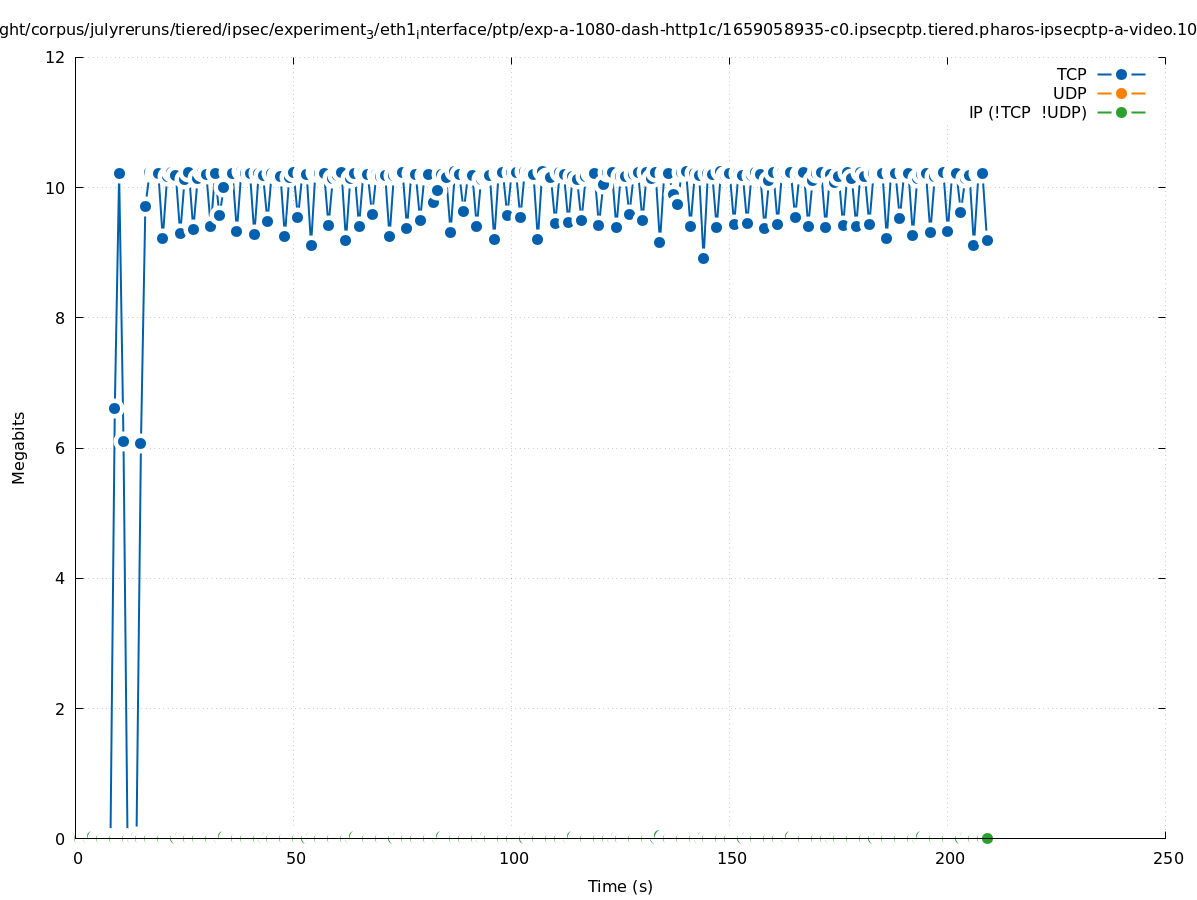Click the Time (s) x-axis label
Screen dimensions: 1197x900
[620, 886]
